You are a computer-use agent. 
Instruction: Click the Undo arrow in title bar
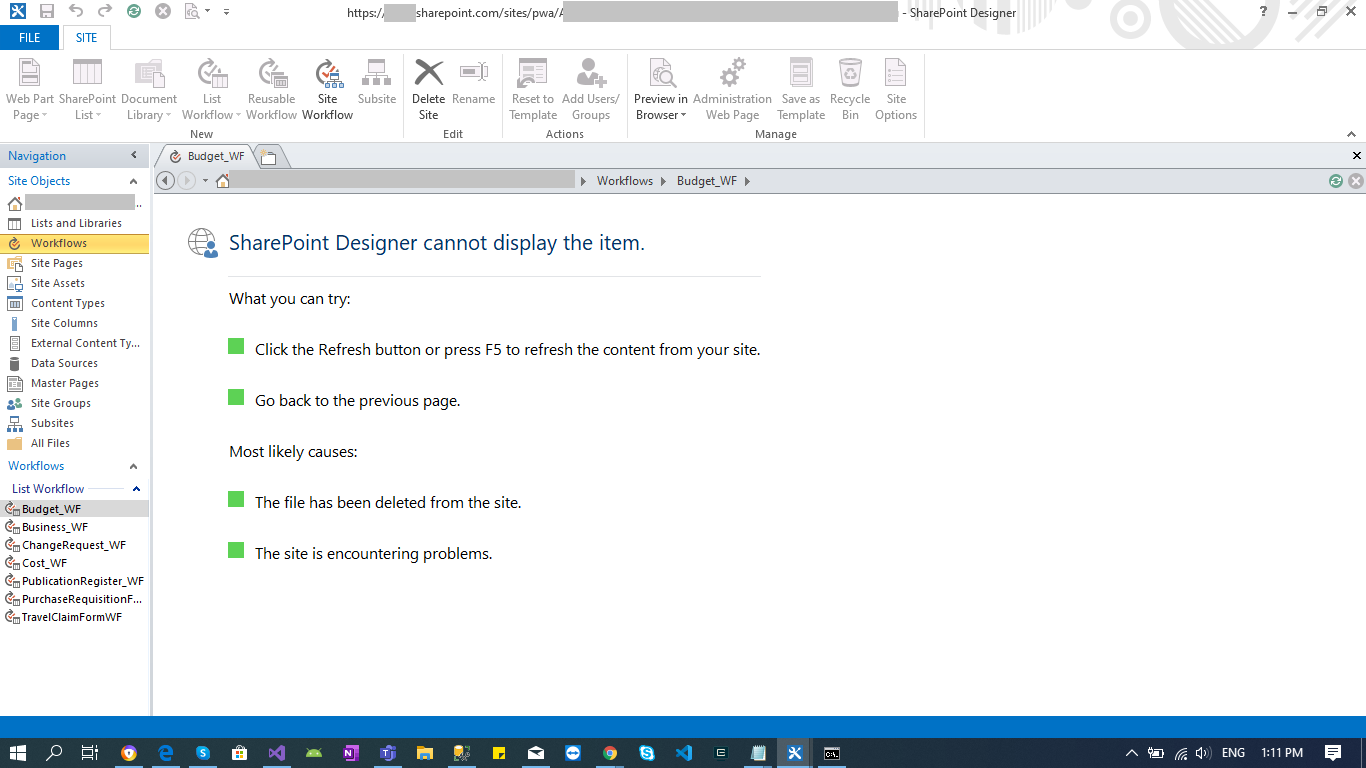76,12
